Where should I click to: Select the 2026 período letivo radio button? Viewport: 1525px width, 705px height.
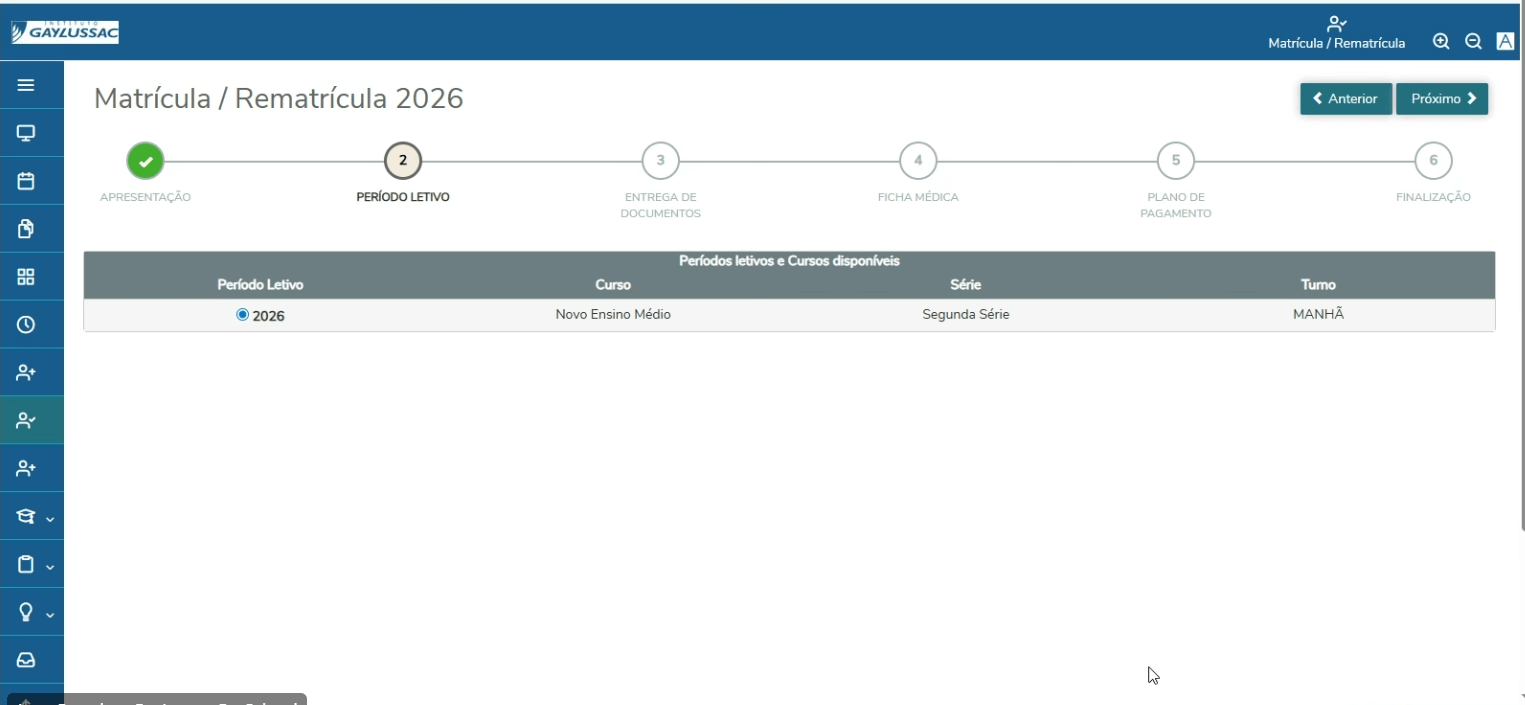tap(242, 315)
